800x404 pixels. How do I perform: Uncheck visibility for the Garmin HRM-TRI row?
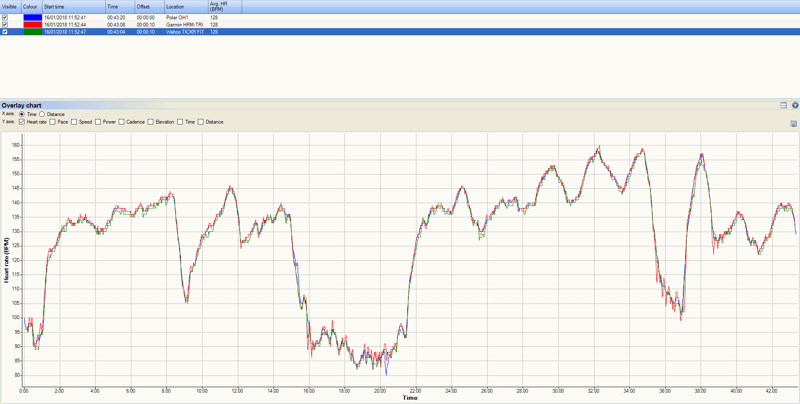5,24
